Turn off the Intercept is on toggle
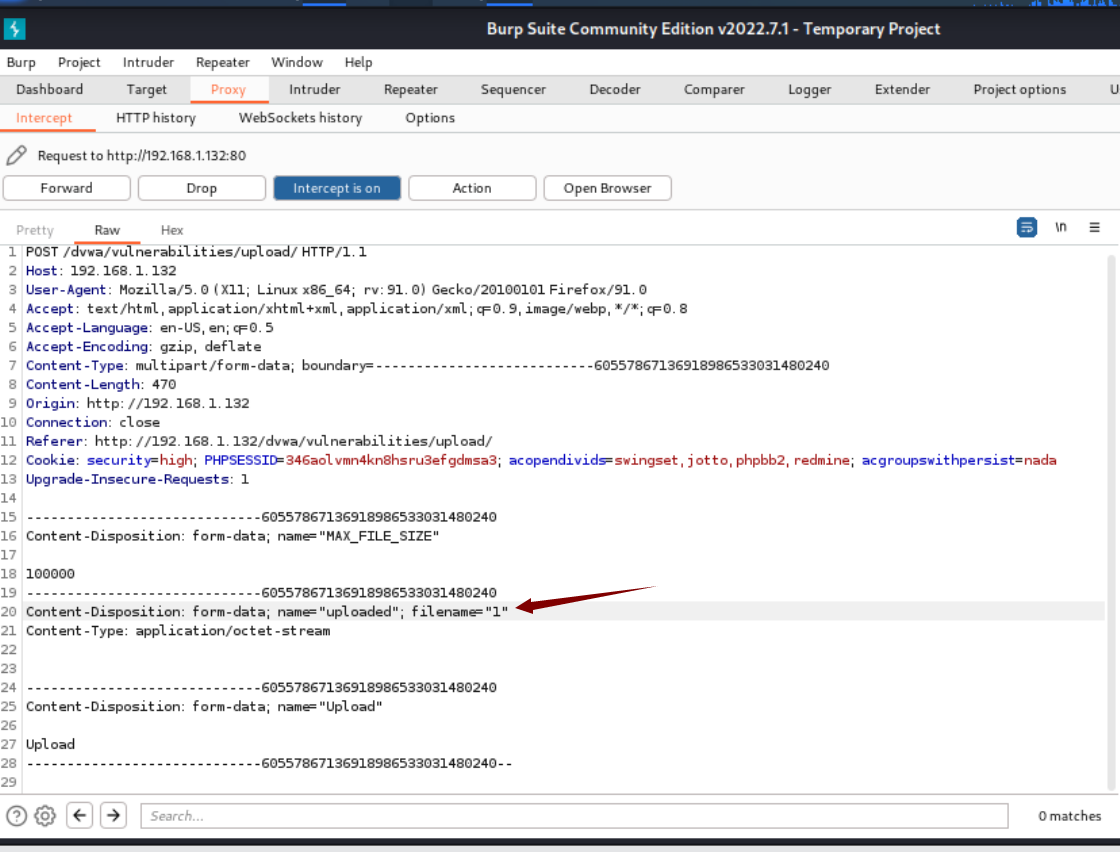 click(x=337, y=188)
